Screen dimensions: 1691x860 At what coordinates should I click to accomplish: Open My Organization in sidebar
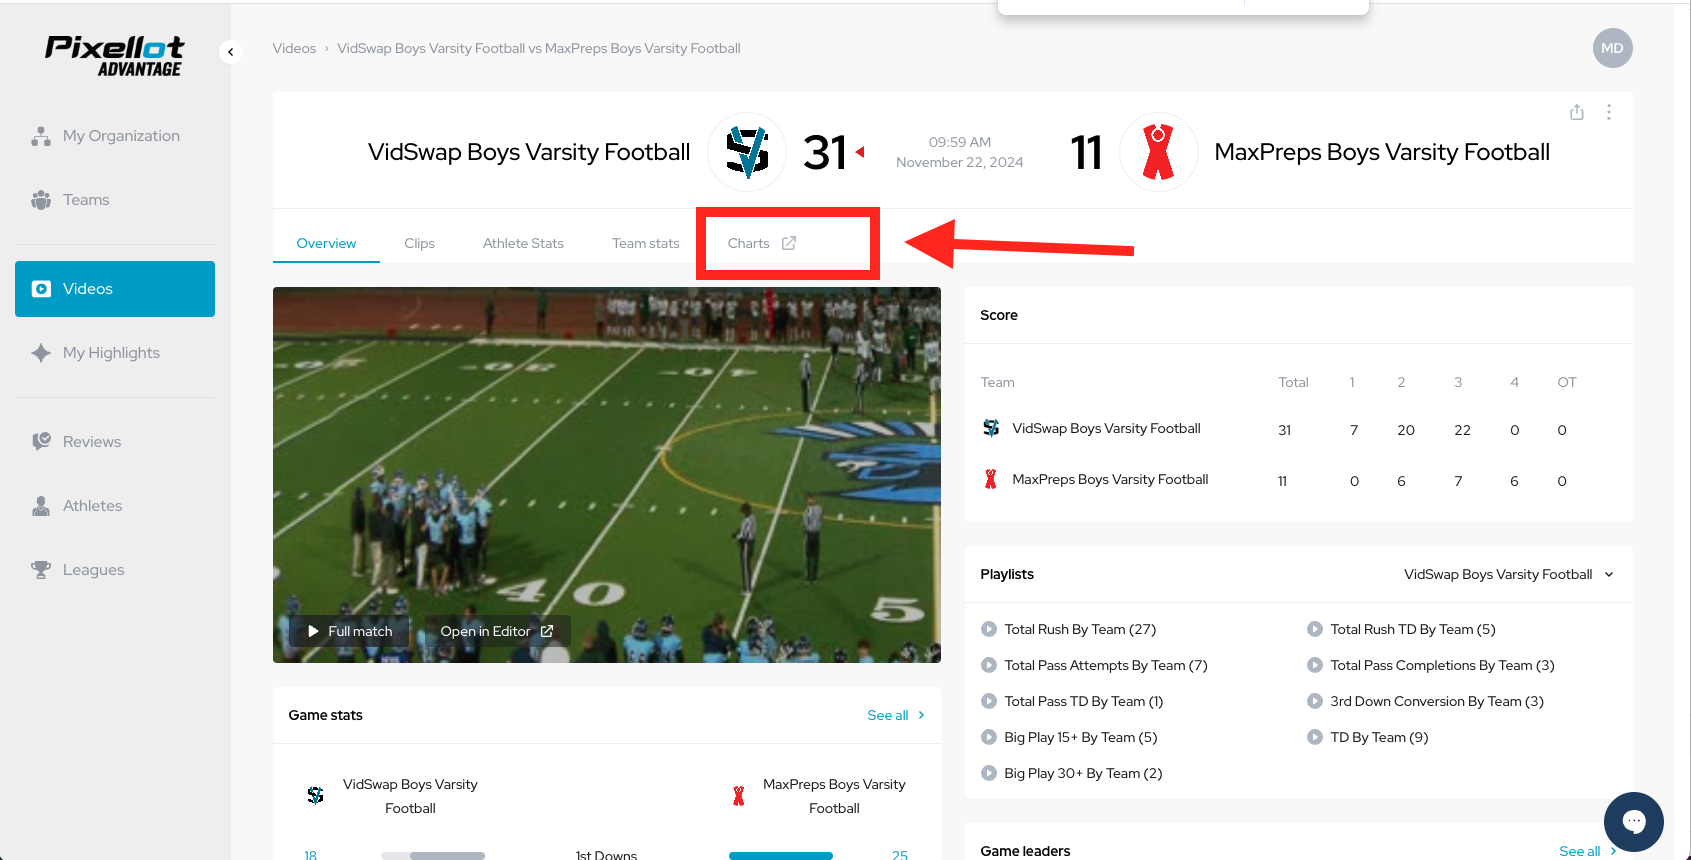[x=115, y=136]
